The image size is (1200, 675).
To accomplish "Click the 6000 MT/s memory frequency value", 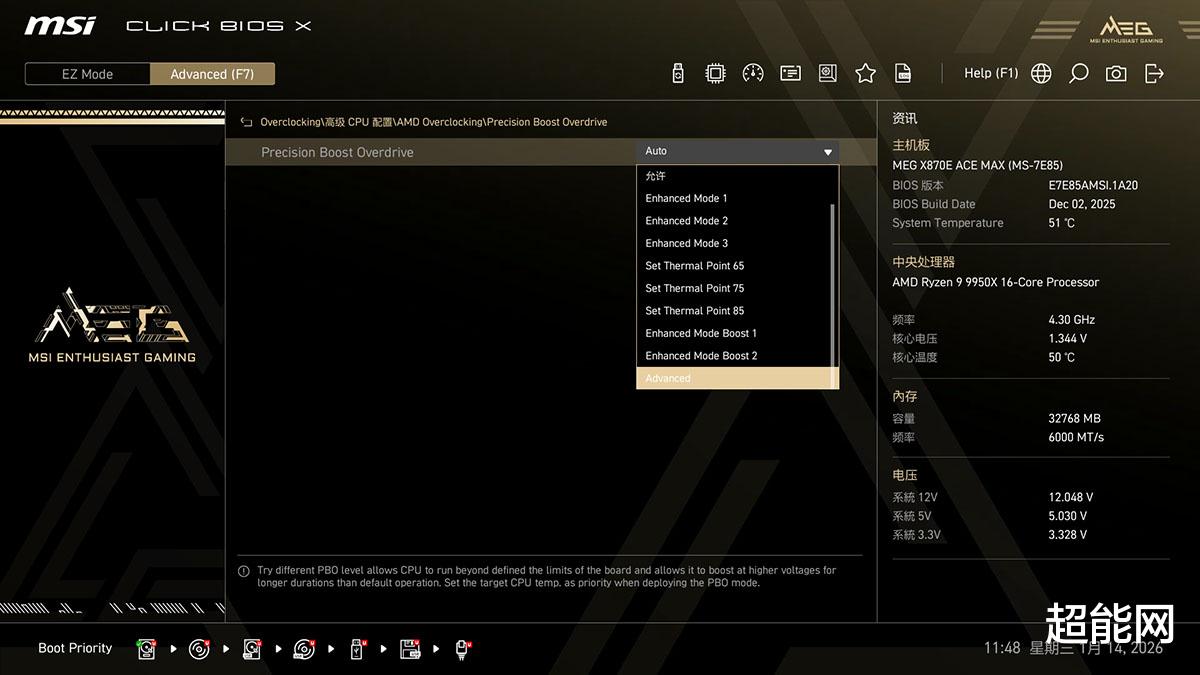I will click(x=1076, y=438).
